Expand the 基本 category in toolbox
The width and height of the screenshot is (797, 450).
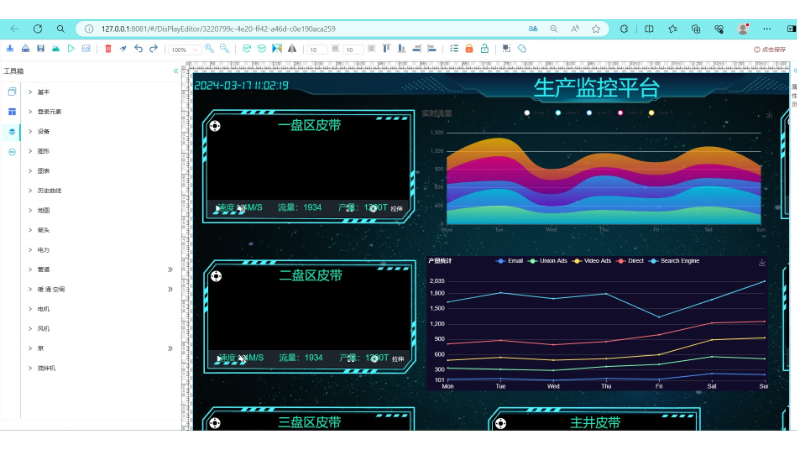(x=43, y=92)
